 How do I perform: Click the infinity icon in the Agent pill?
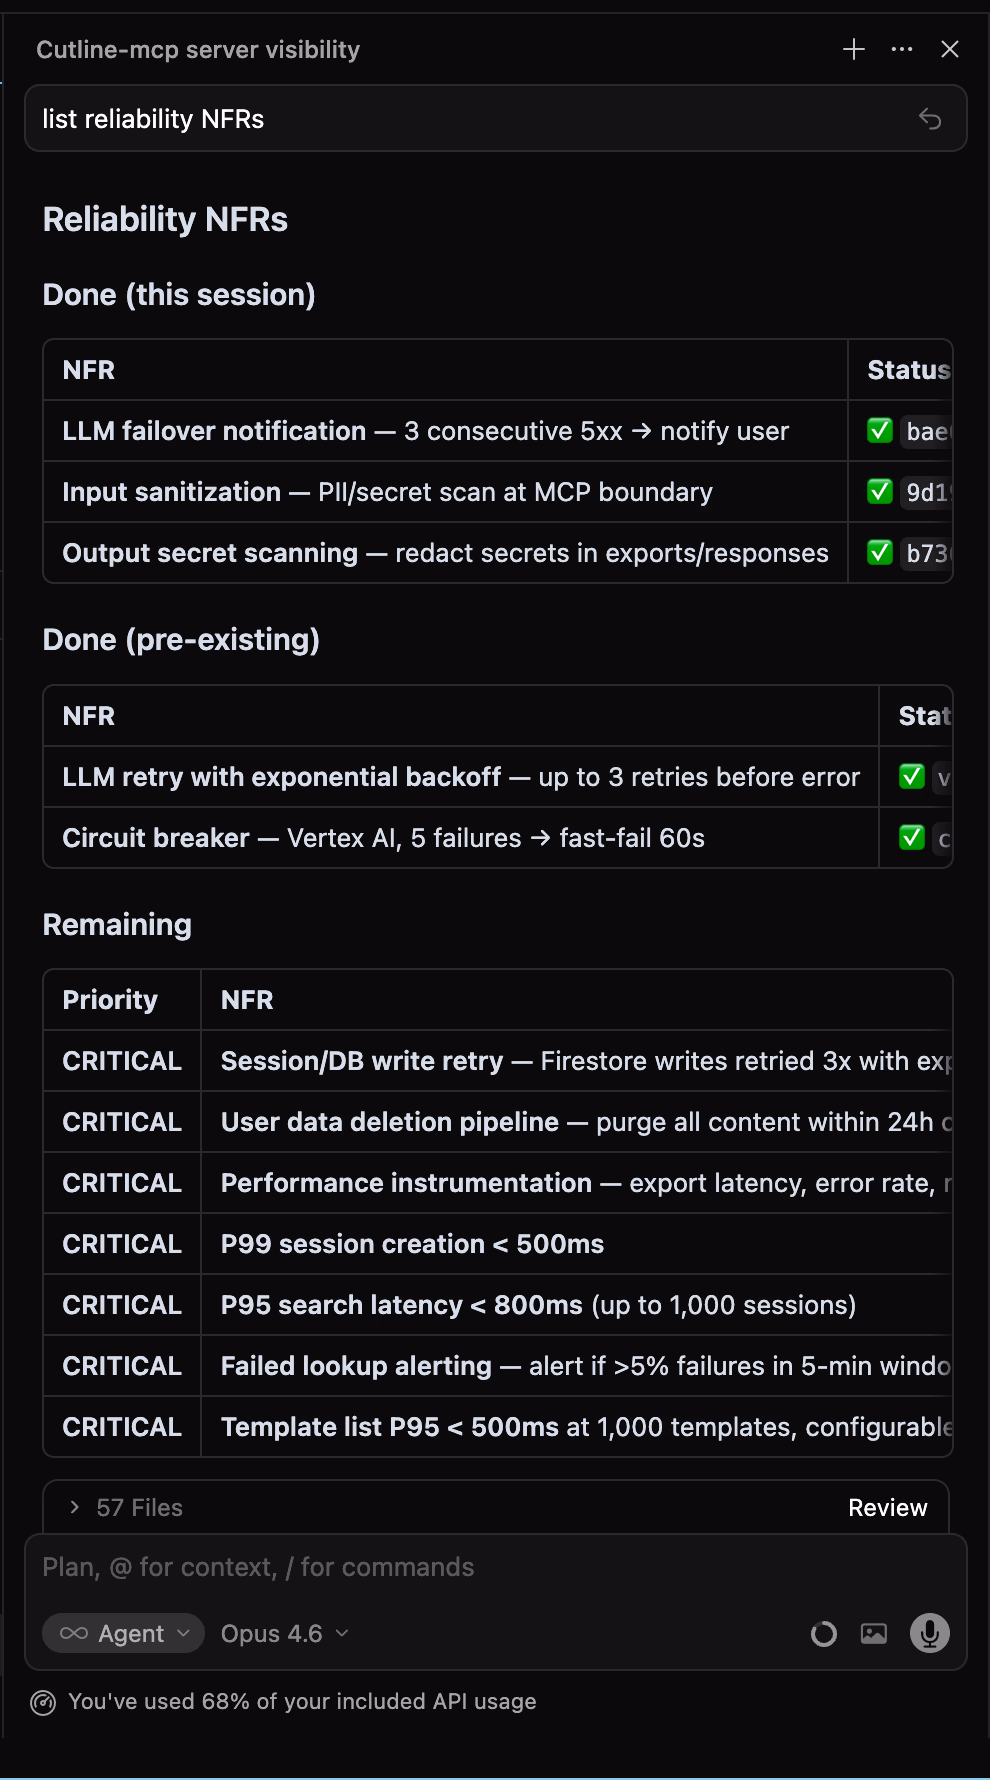(74, 1633)
